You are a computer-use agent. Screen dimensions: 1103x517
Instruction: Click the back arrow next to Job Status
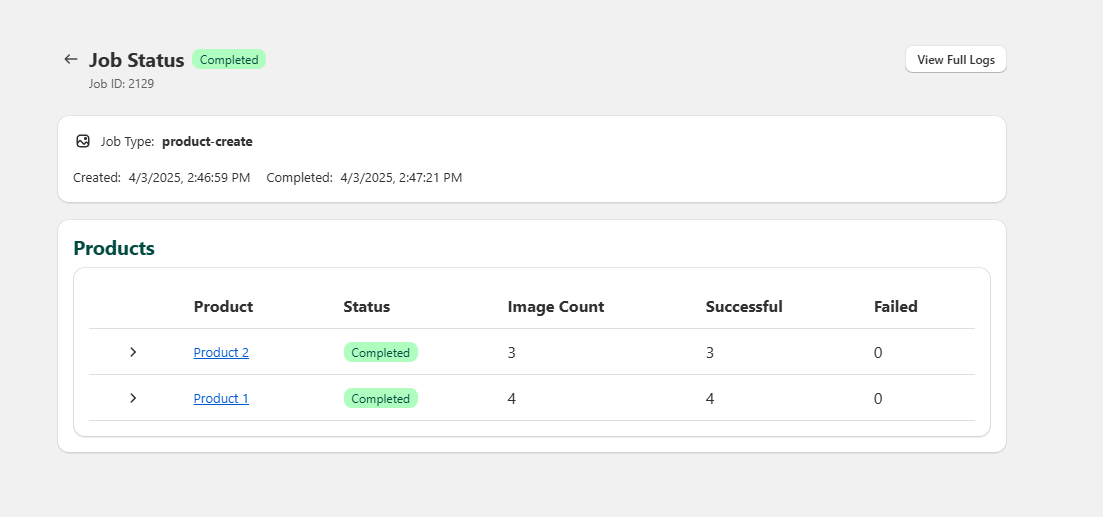pos(70,59)
